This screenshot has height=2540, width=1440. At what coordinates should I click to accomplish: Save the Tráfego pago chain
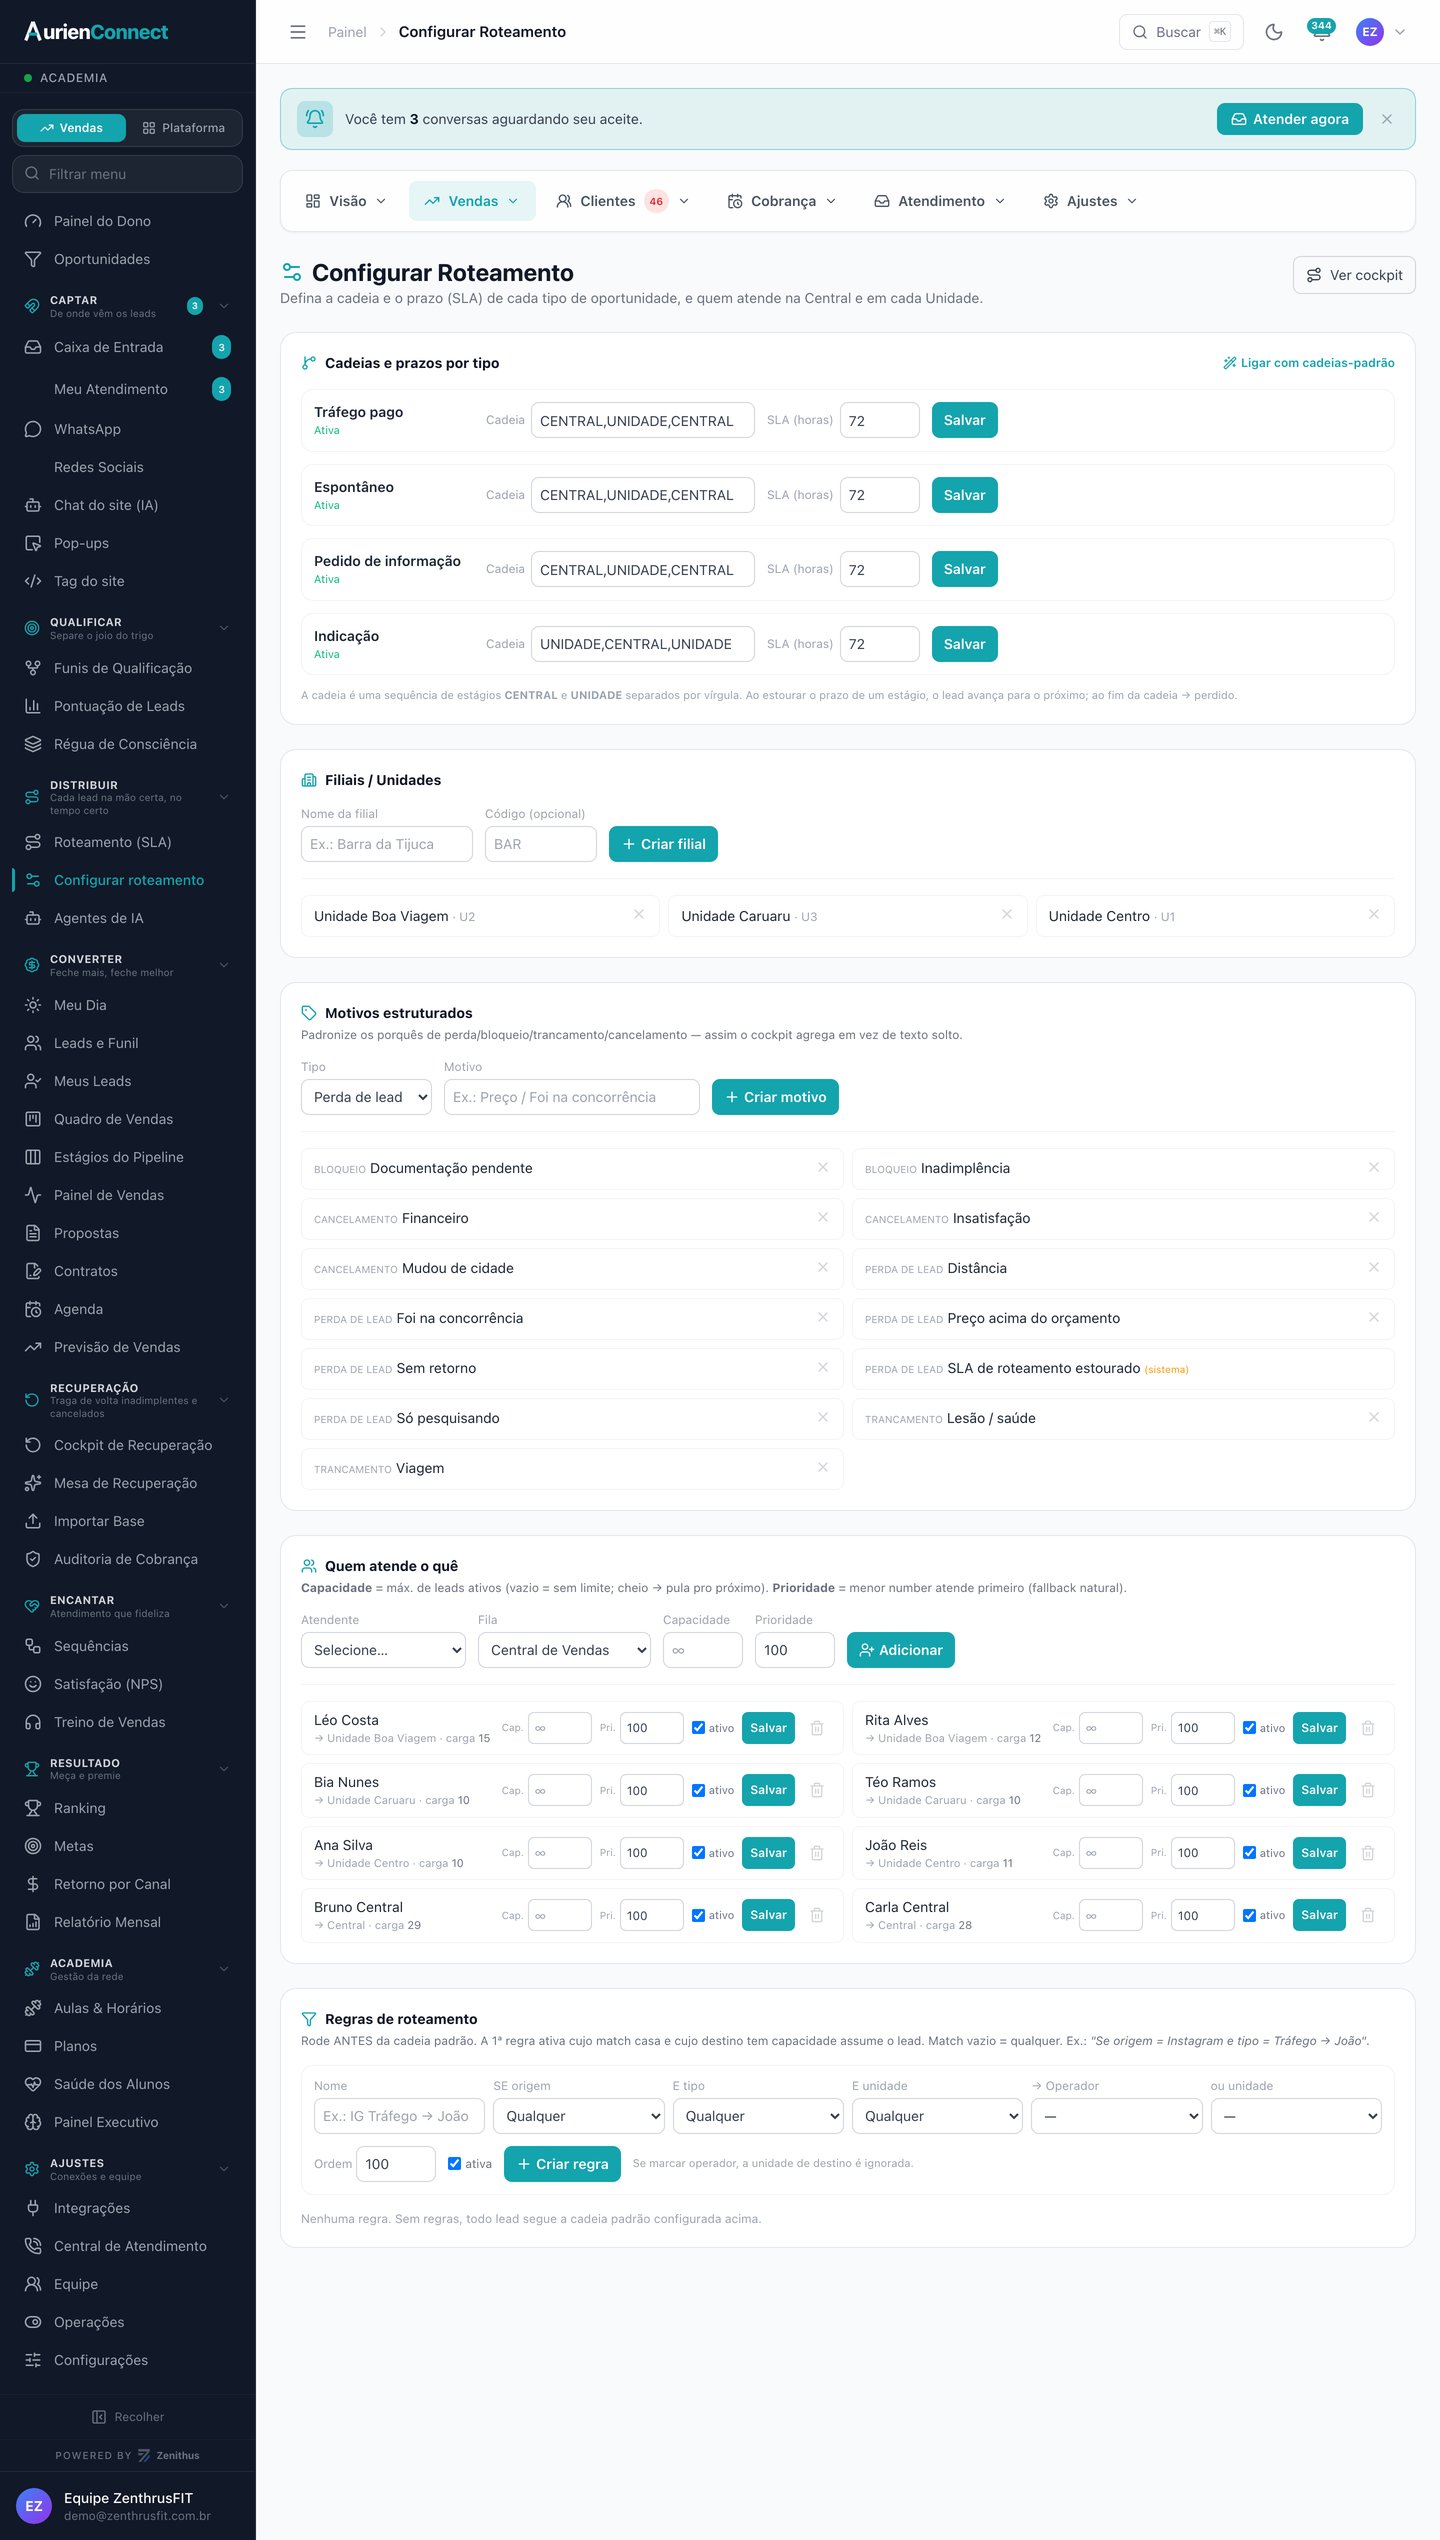[x=964, y=420]
